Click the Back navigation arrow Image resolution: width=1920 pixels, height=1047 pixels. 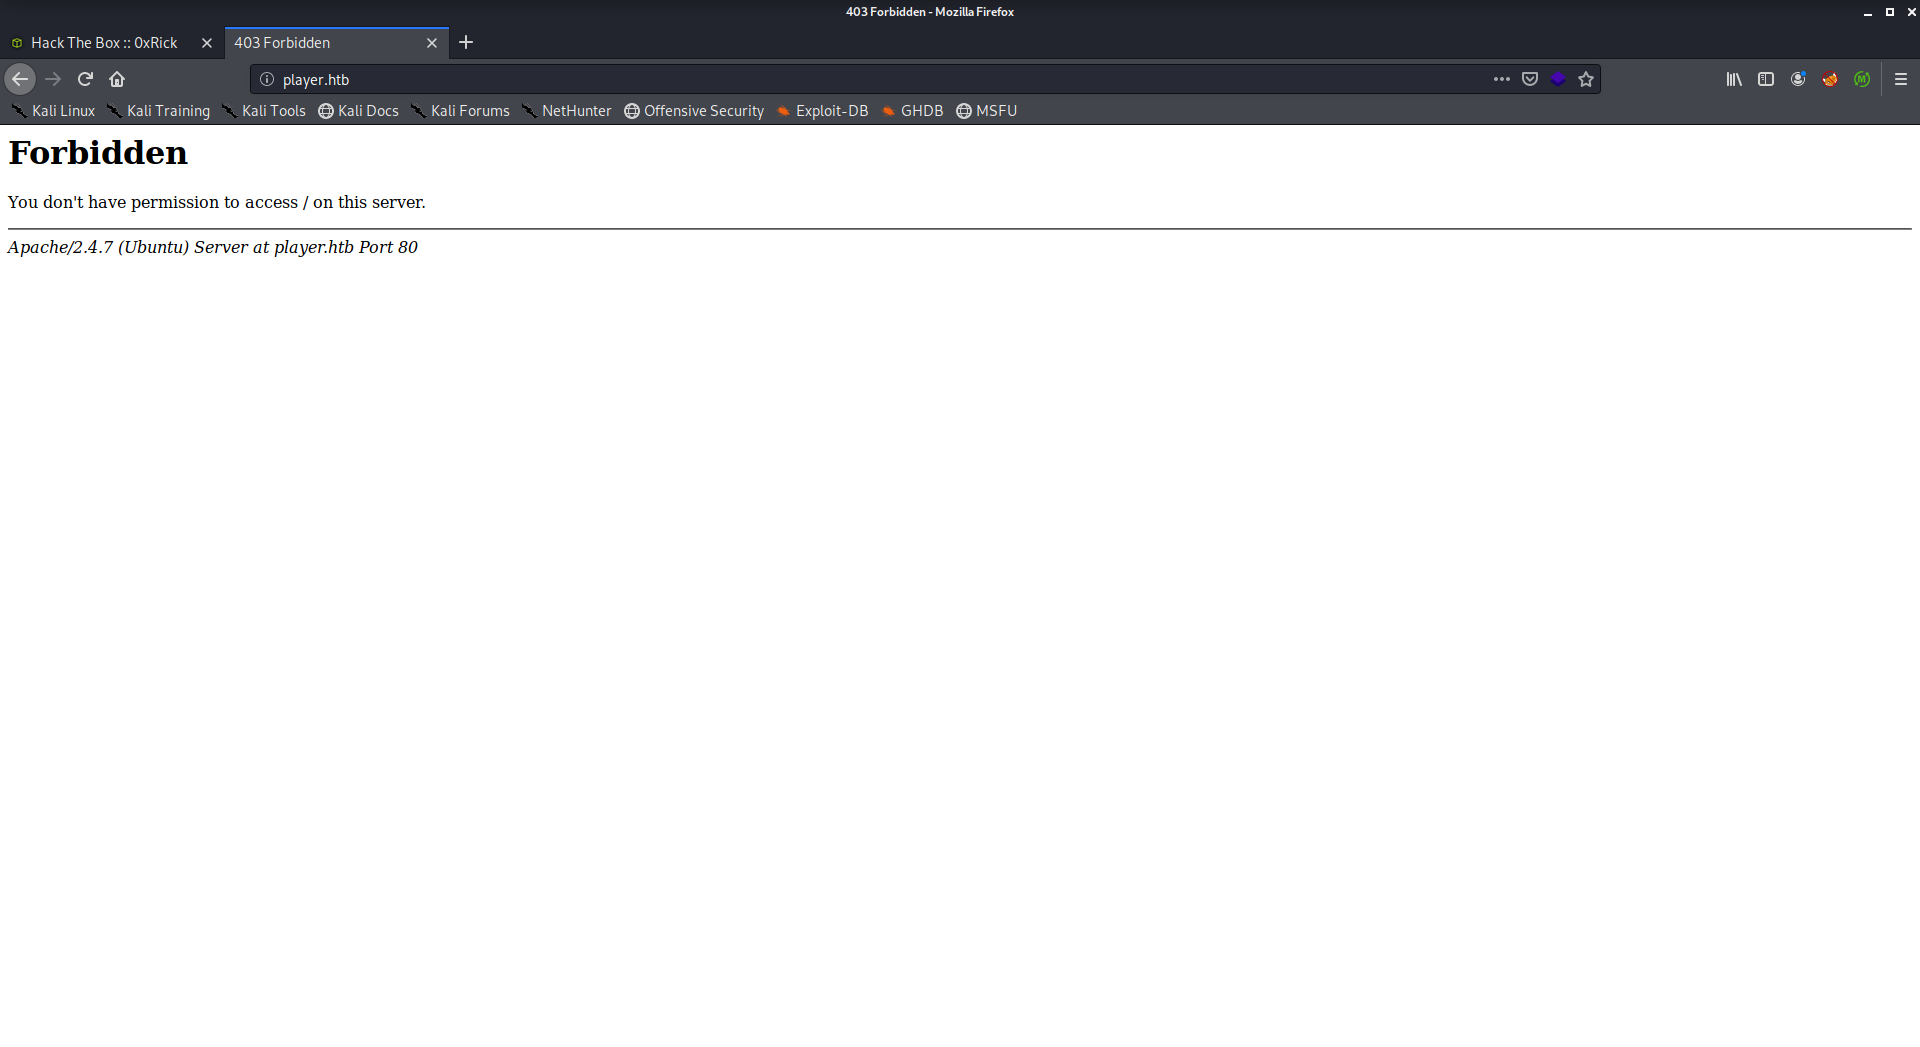point(20,79)
